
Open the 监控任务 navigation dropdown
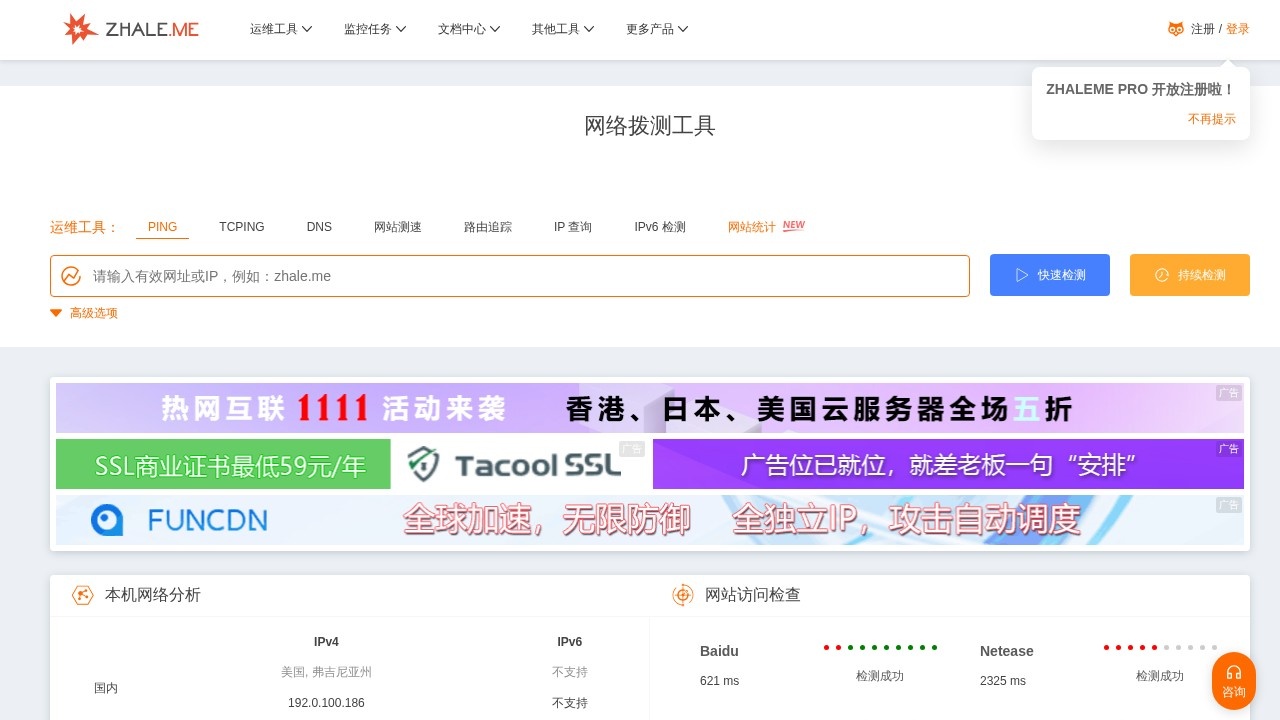coord(374,29)
